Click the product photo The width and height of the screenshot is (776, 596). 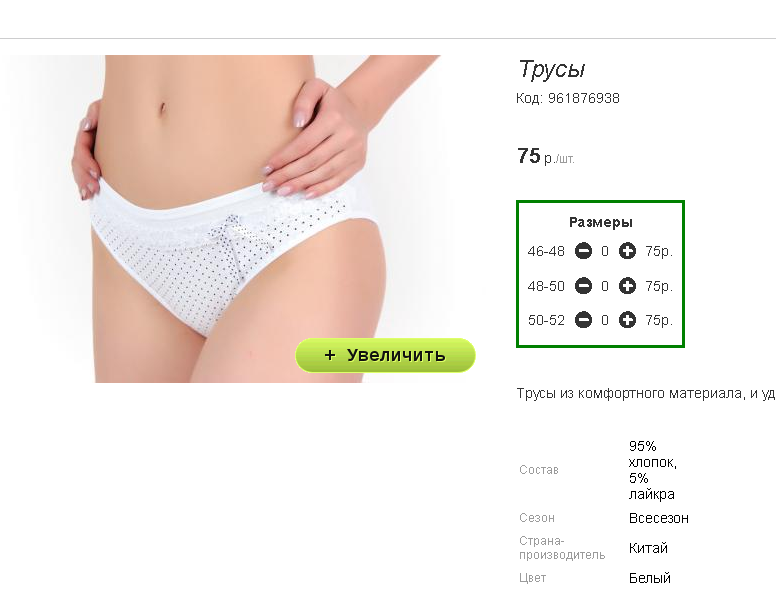pos(225,218)
